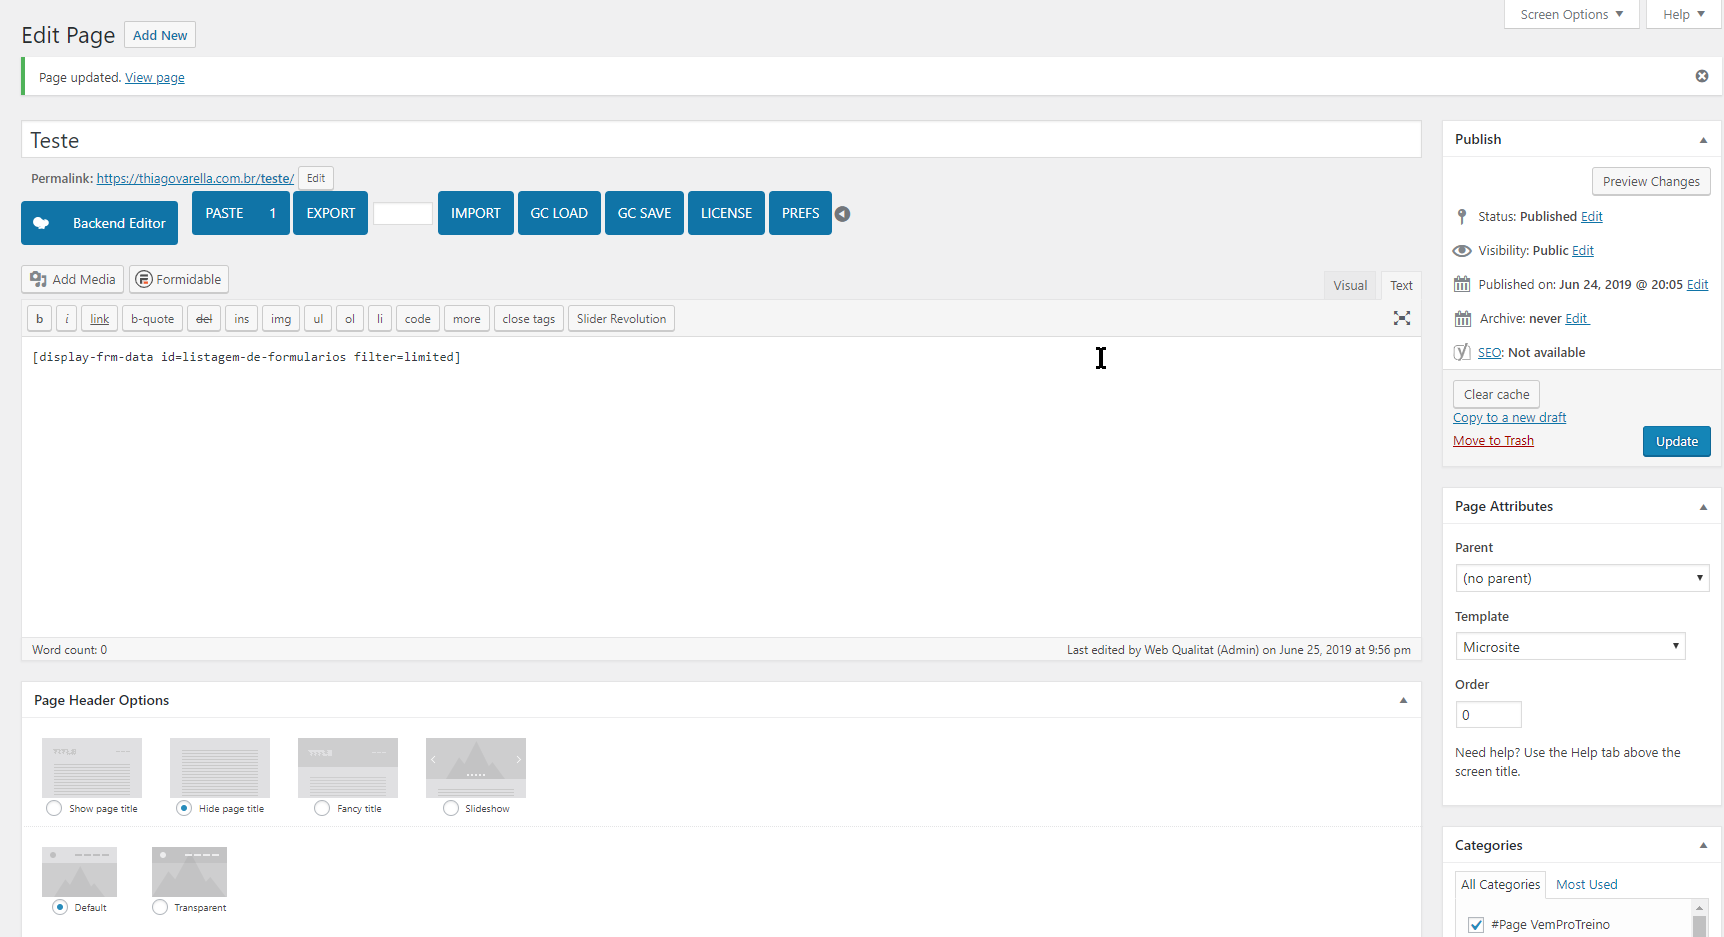This screenshot has height=937, width=1724.
Task: Toggle '#Page VemProTreino' category checkbox
Action: [1476, 925]
